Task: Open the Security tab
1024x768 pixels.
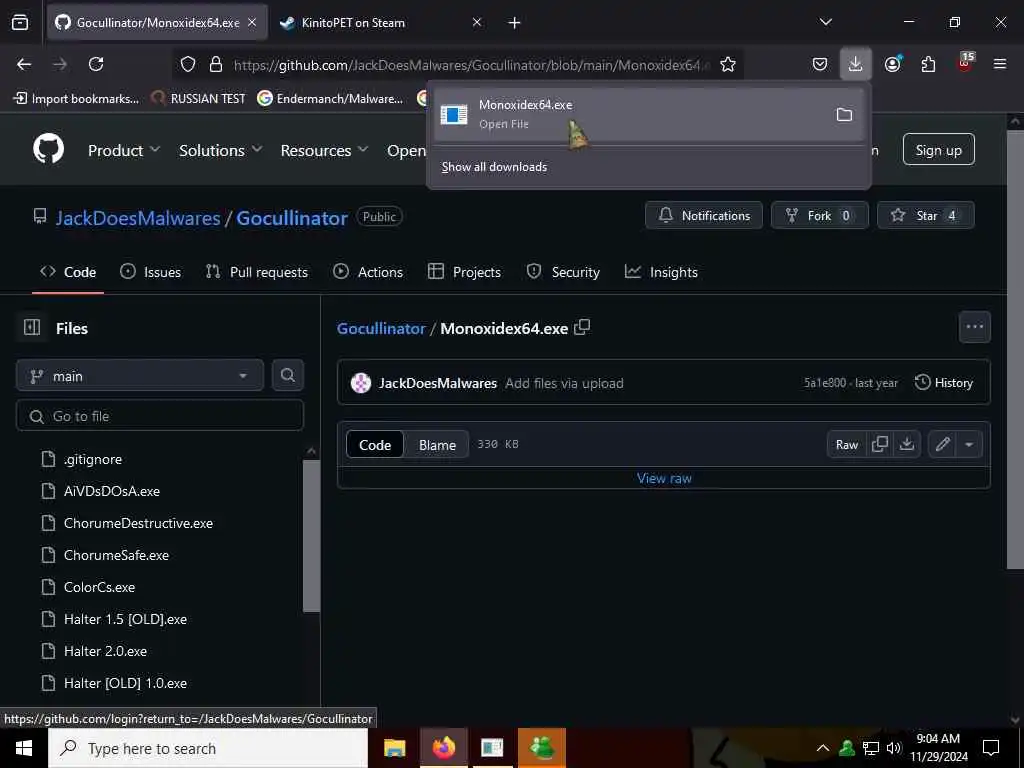Action: pos(563,272)
